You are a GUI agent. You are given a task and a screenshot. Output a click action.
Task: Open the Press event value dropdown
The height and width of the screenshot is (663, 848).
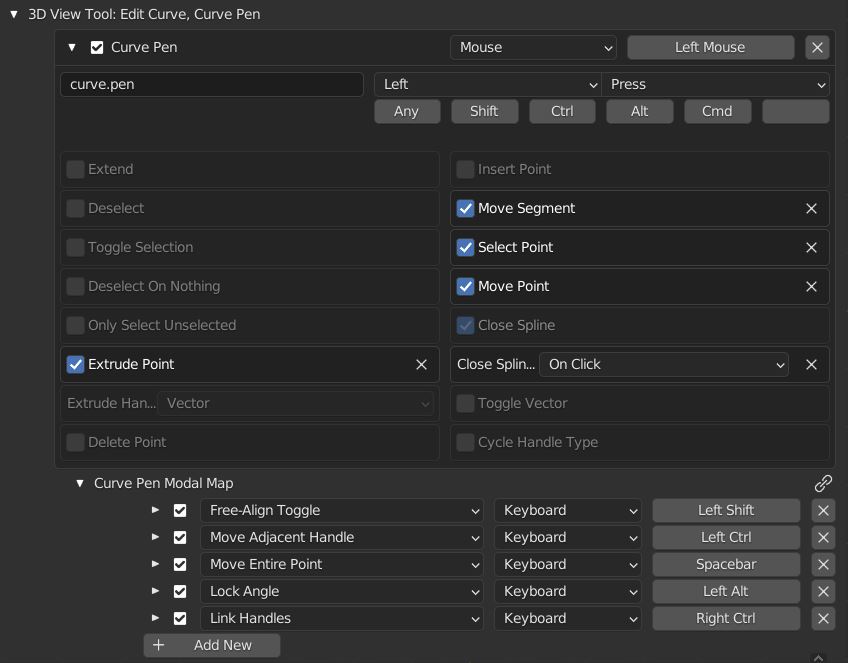(x=715, y=84)
